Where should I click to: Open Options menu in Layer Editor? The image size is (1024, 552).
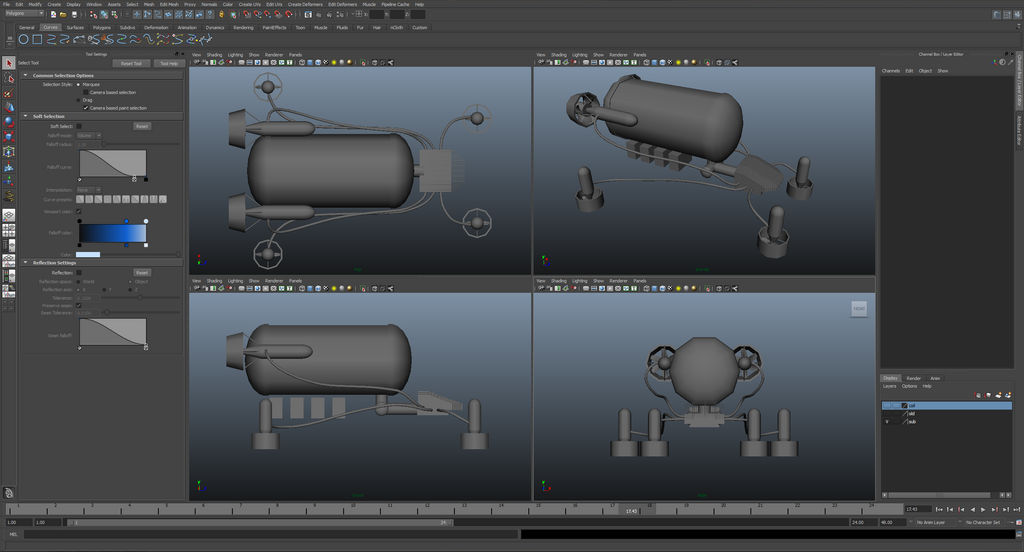tap(909, 386)
